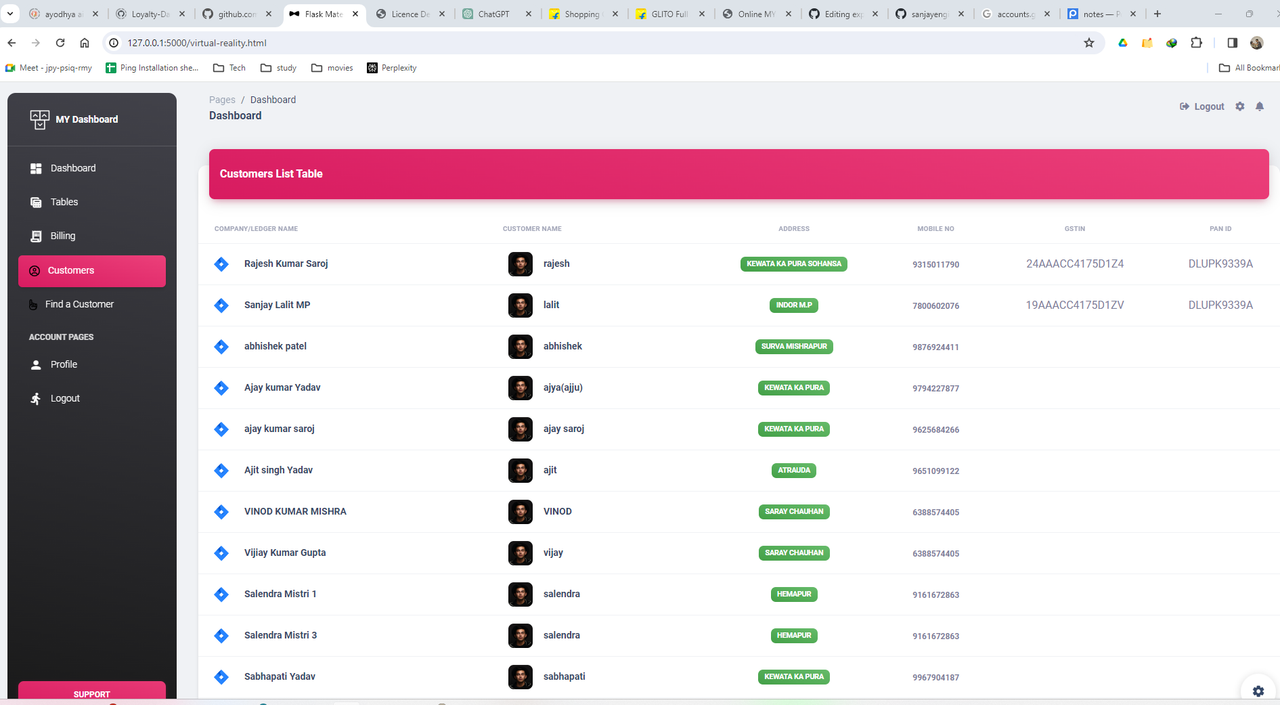Open movies bookmarks folder

click(332, 68)
